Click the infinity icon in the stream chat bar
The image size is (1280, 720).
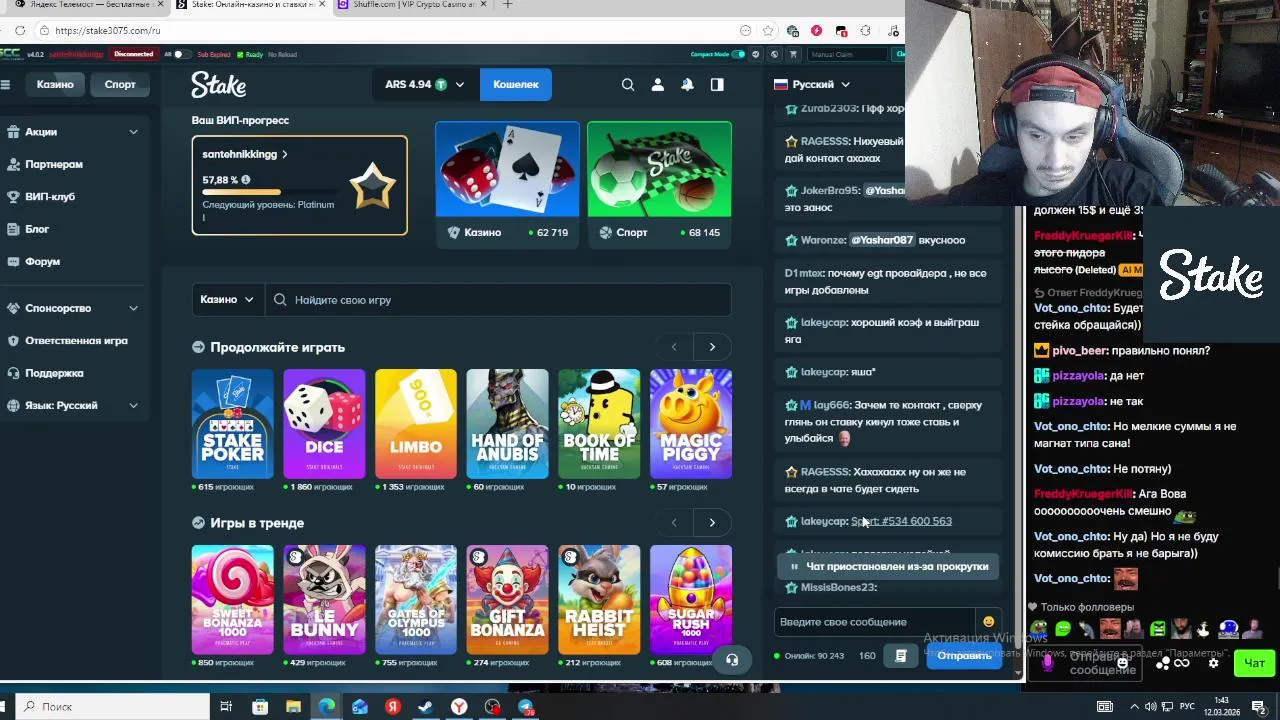click(x=1181, y=663)
